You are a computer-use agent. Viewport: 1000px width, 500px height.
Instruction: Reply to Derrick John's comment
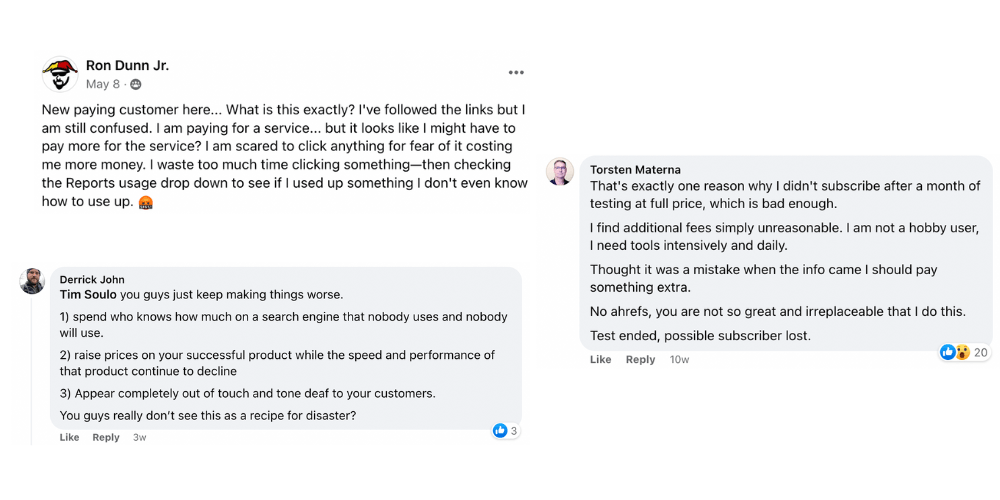coord(106,438)
